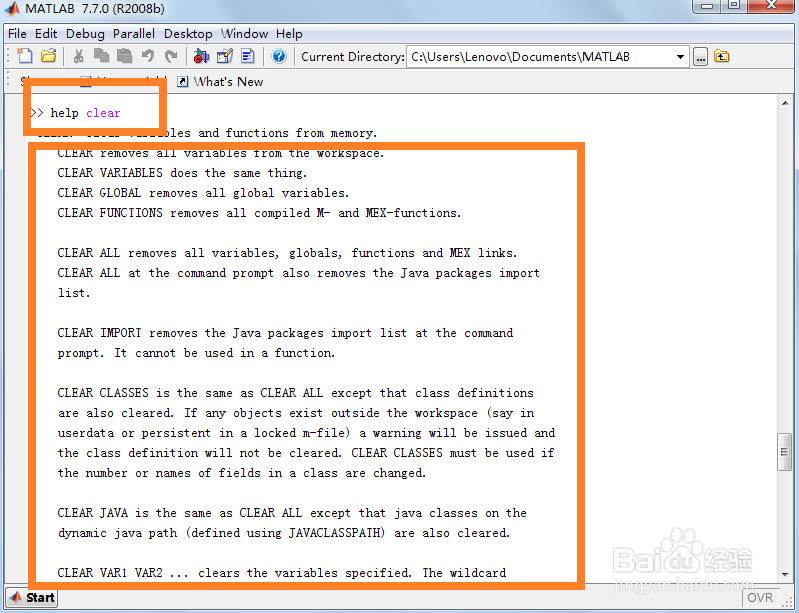
Task: Click line 'CLEAR VARIABLES does the same thing.'
Action: coord(182,173)
